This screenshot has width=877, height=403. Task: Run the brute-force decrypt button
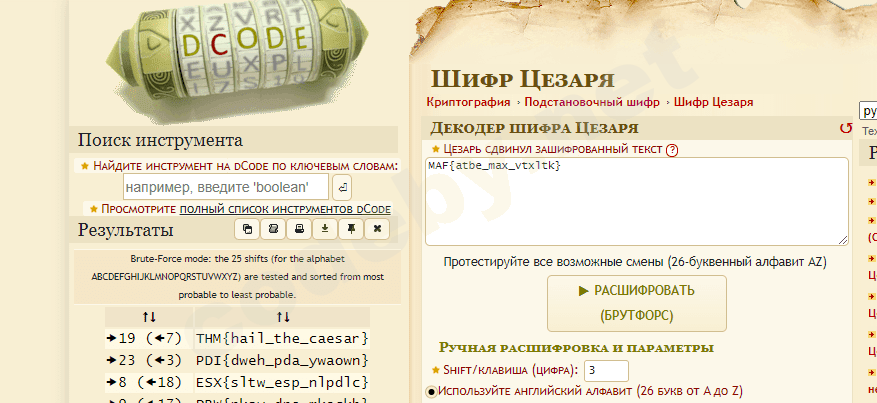[x=636, y=304]
